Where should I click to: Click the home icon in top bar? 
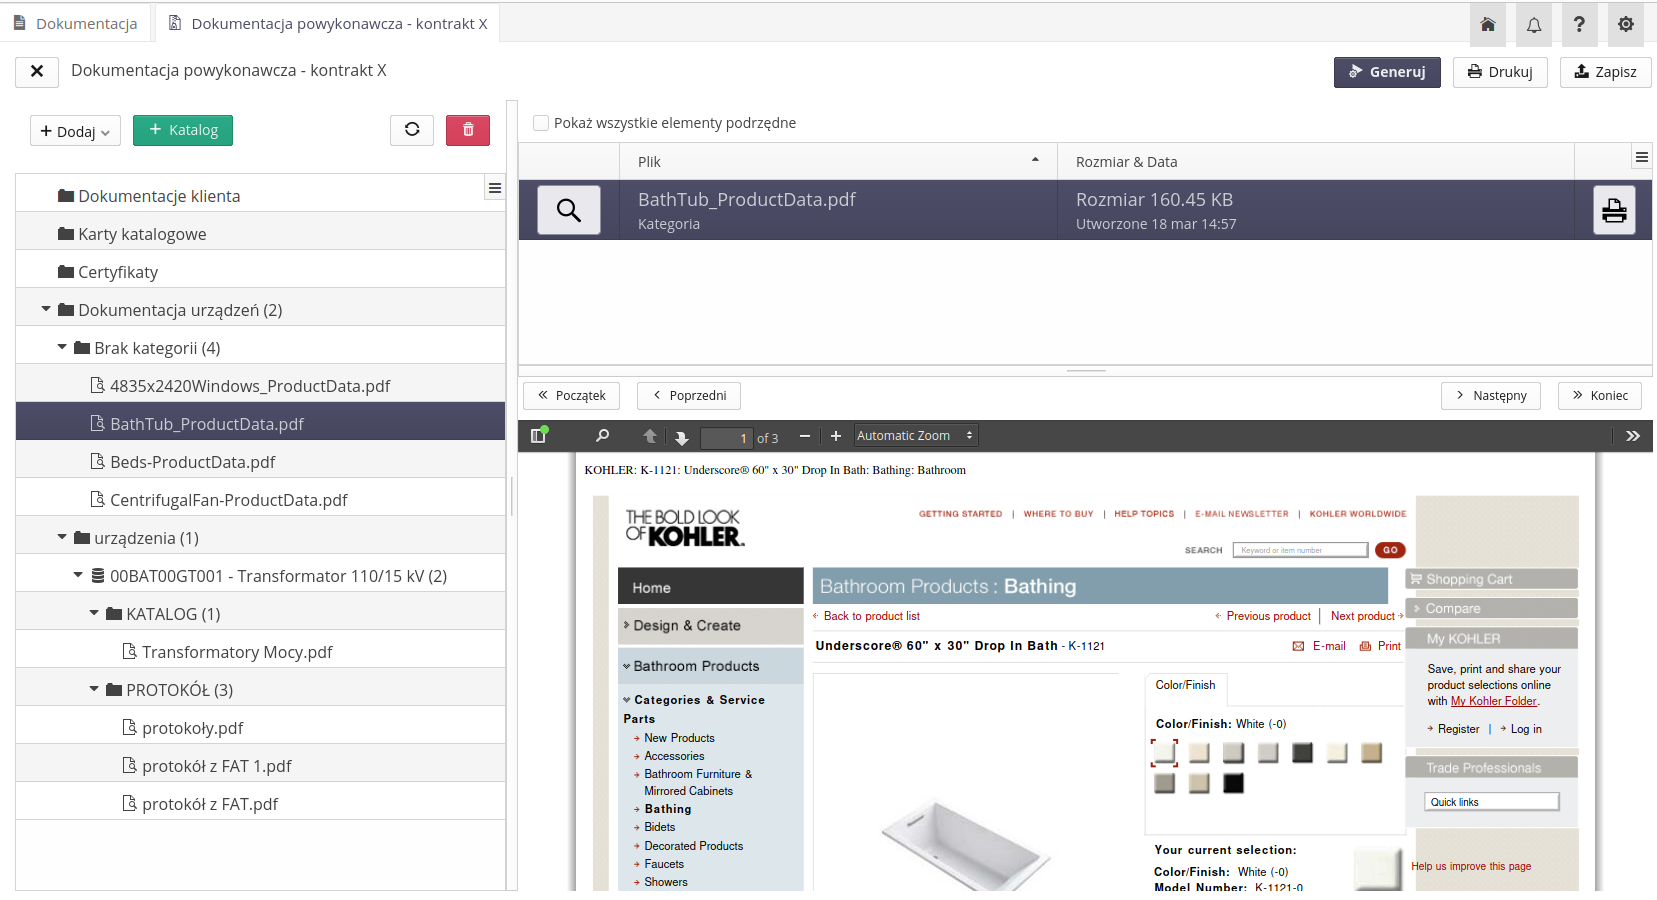coord(1487,24)
